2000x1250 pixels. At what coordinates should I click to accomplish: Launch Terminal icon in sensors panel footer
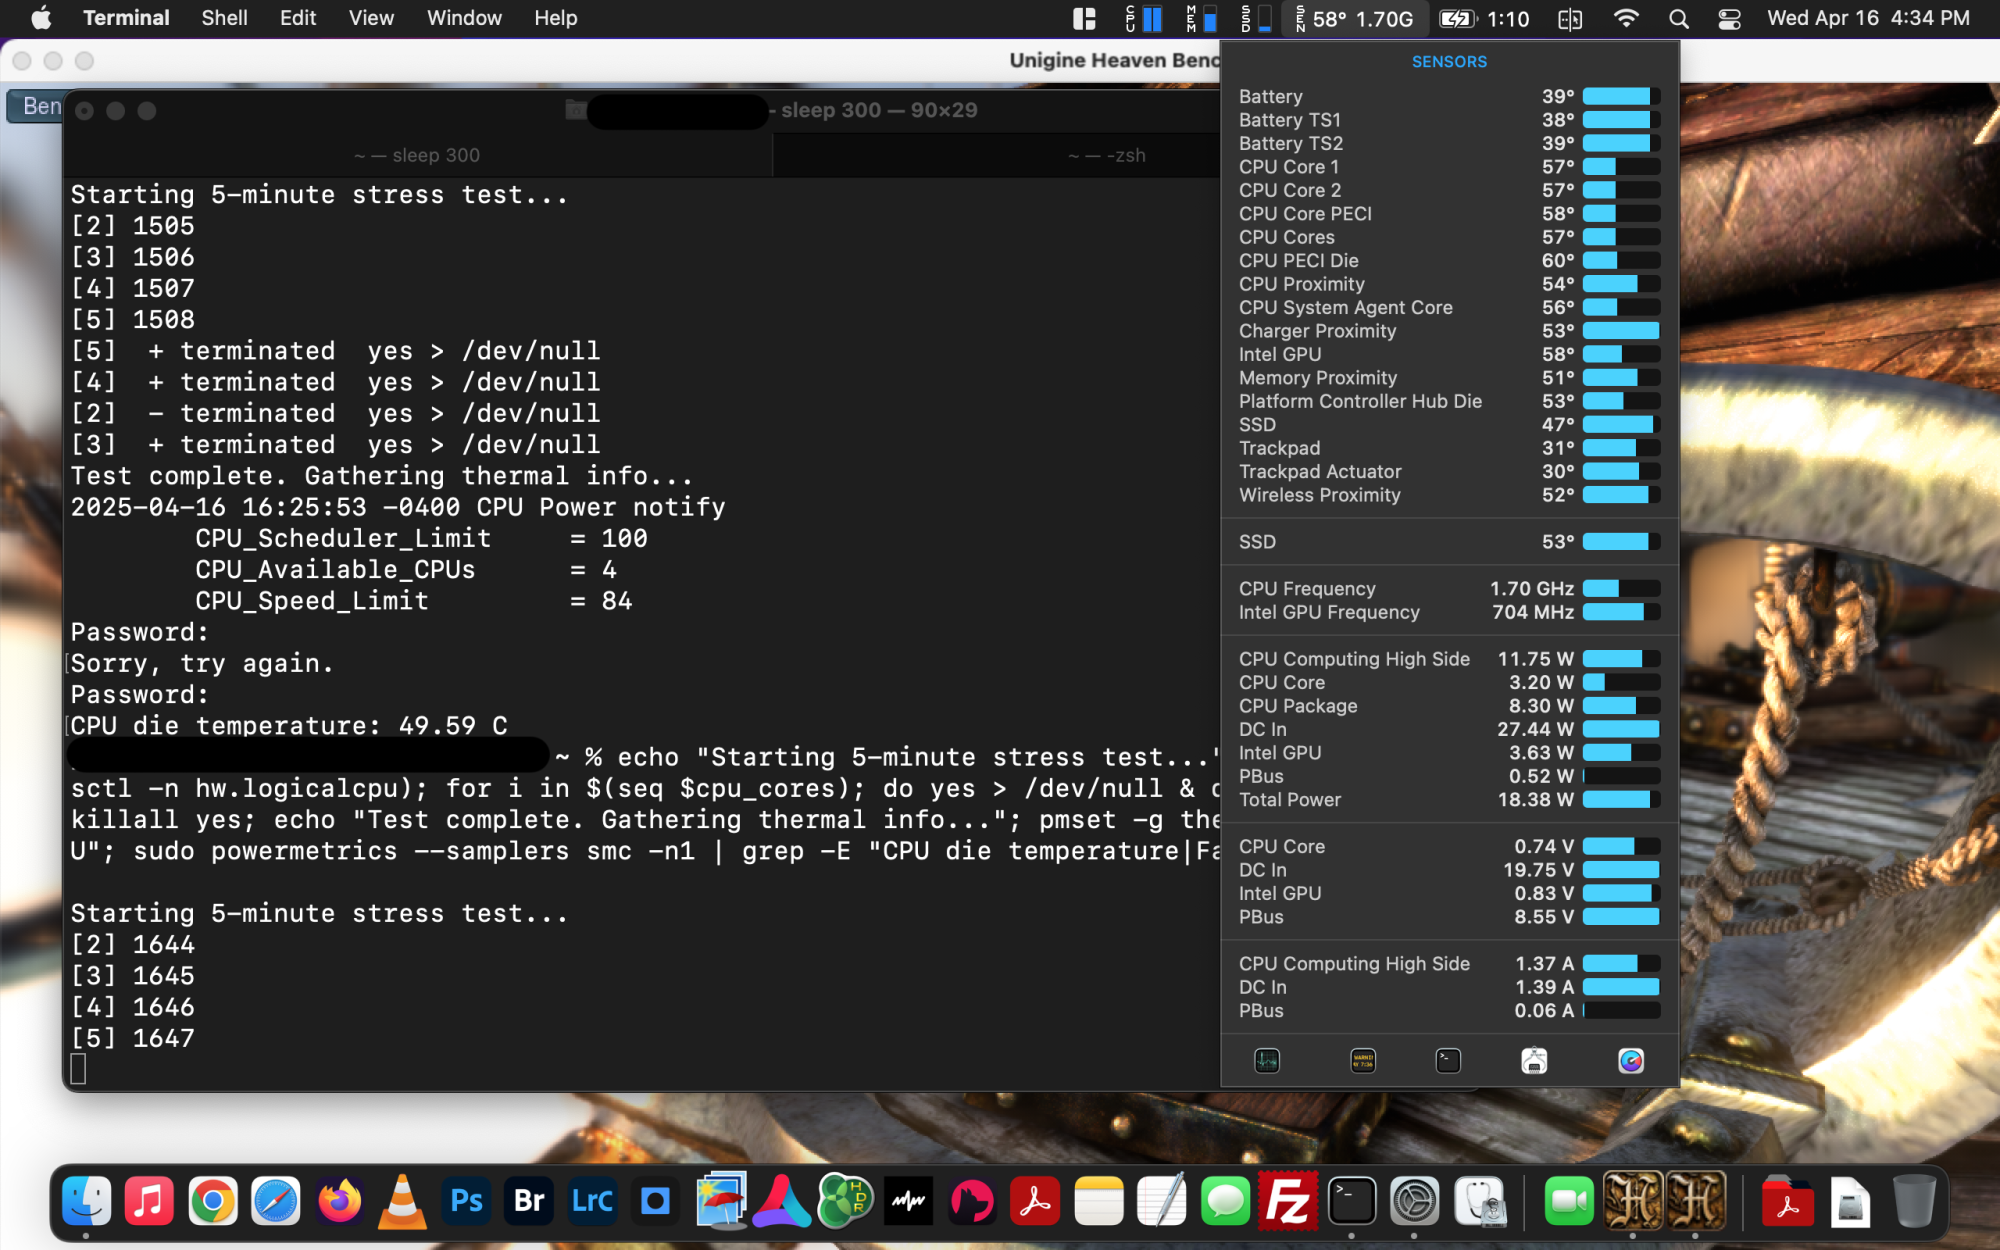tap(1448, 1061)
